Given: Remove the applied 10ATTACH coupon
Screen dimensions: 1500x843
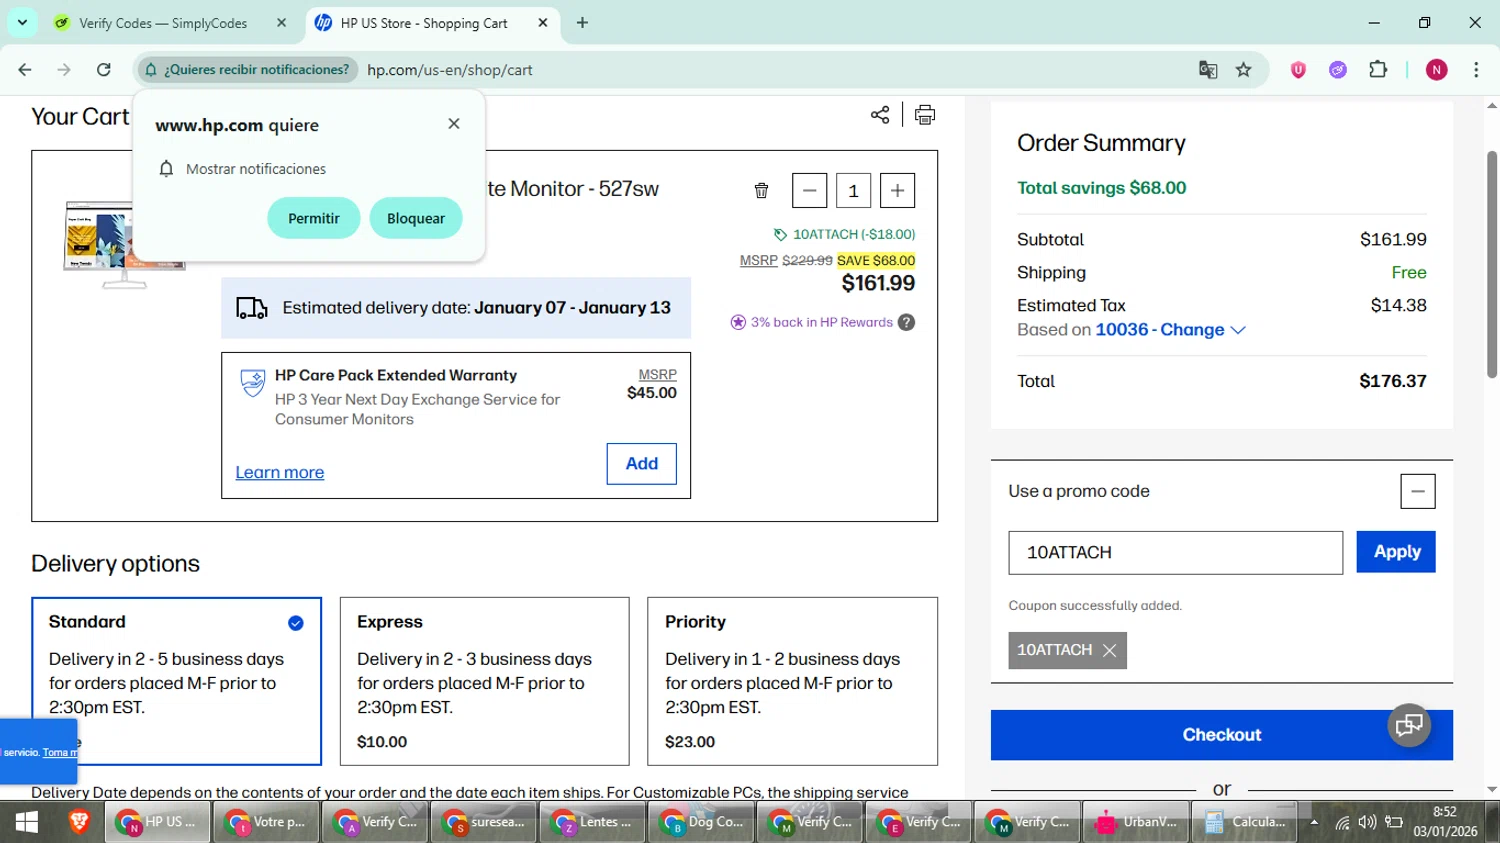Looking at the screenshot, I should (1109, 650).
